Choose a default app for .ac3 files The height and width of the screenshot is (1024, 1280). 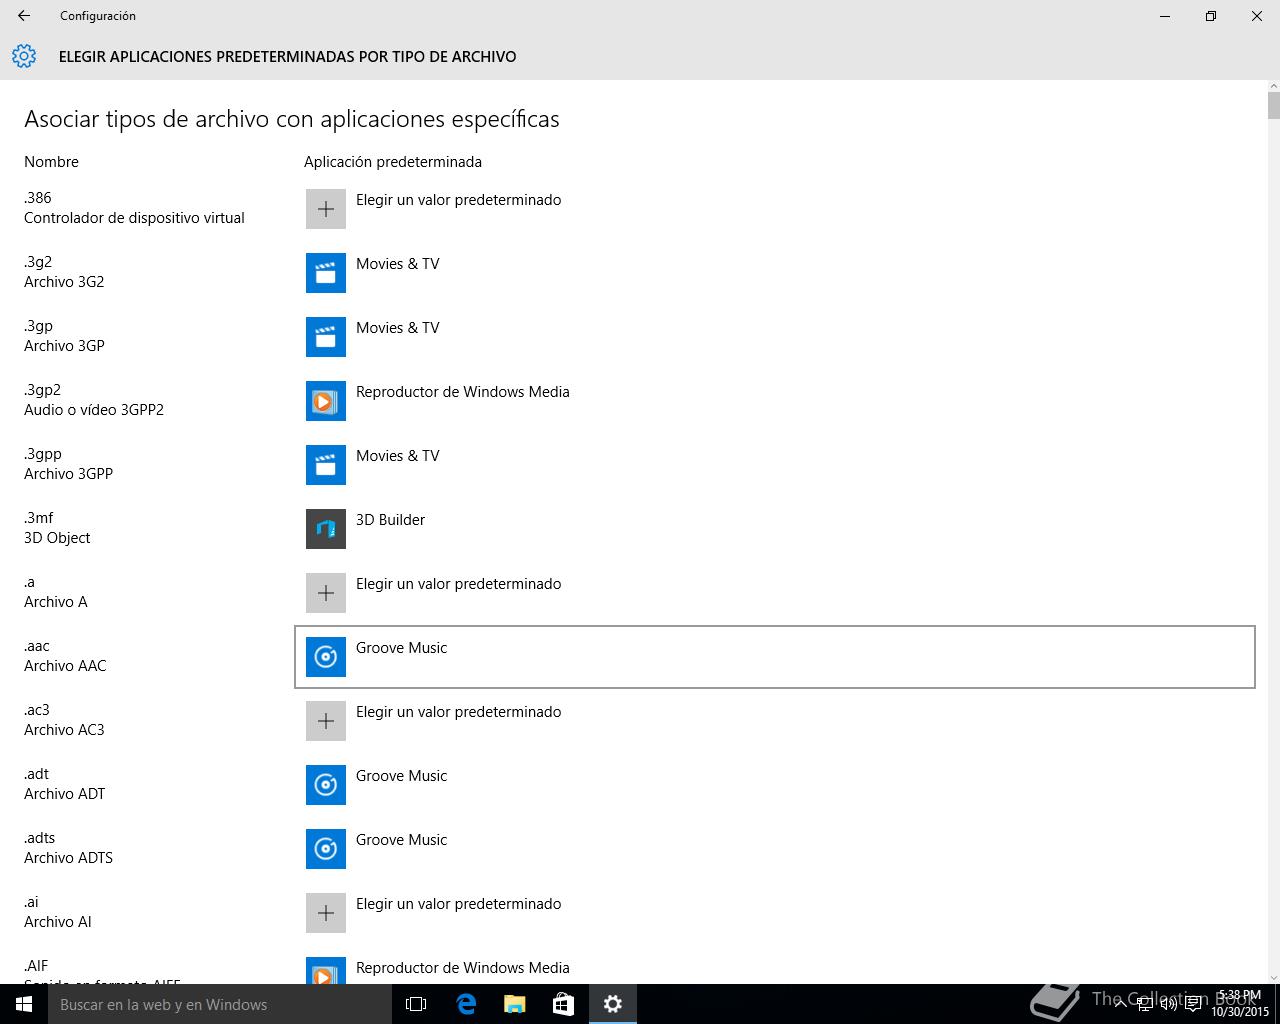tap(775, 721)
